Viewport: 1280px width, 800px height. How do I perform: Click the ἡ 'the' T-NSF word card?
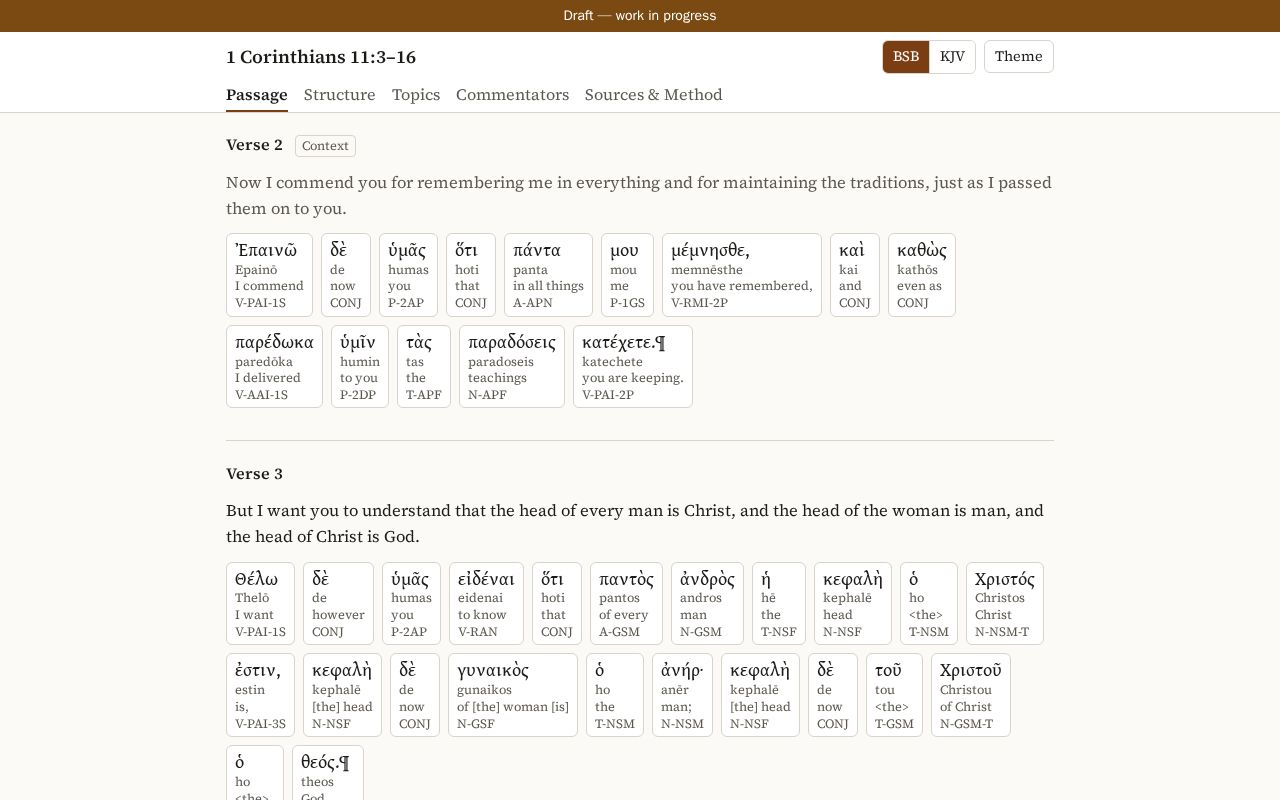[779, 604]
